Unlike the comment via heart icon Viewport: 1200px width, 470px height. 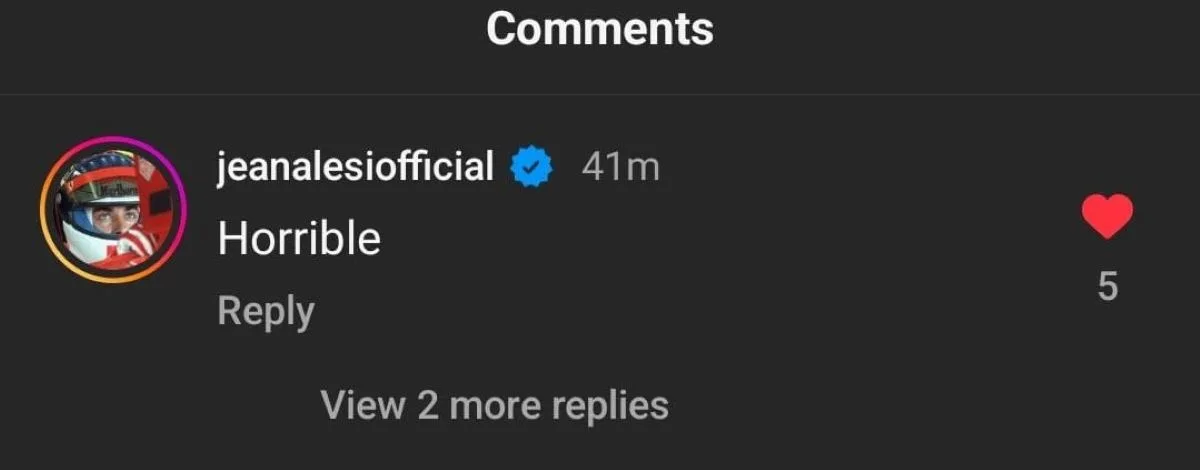point(1107,217)
